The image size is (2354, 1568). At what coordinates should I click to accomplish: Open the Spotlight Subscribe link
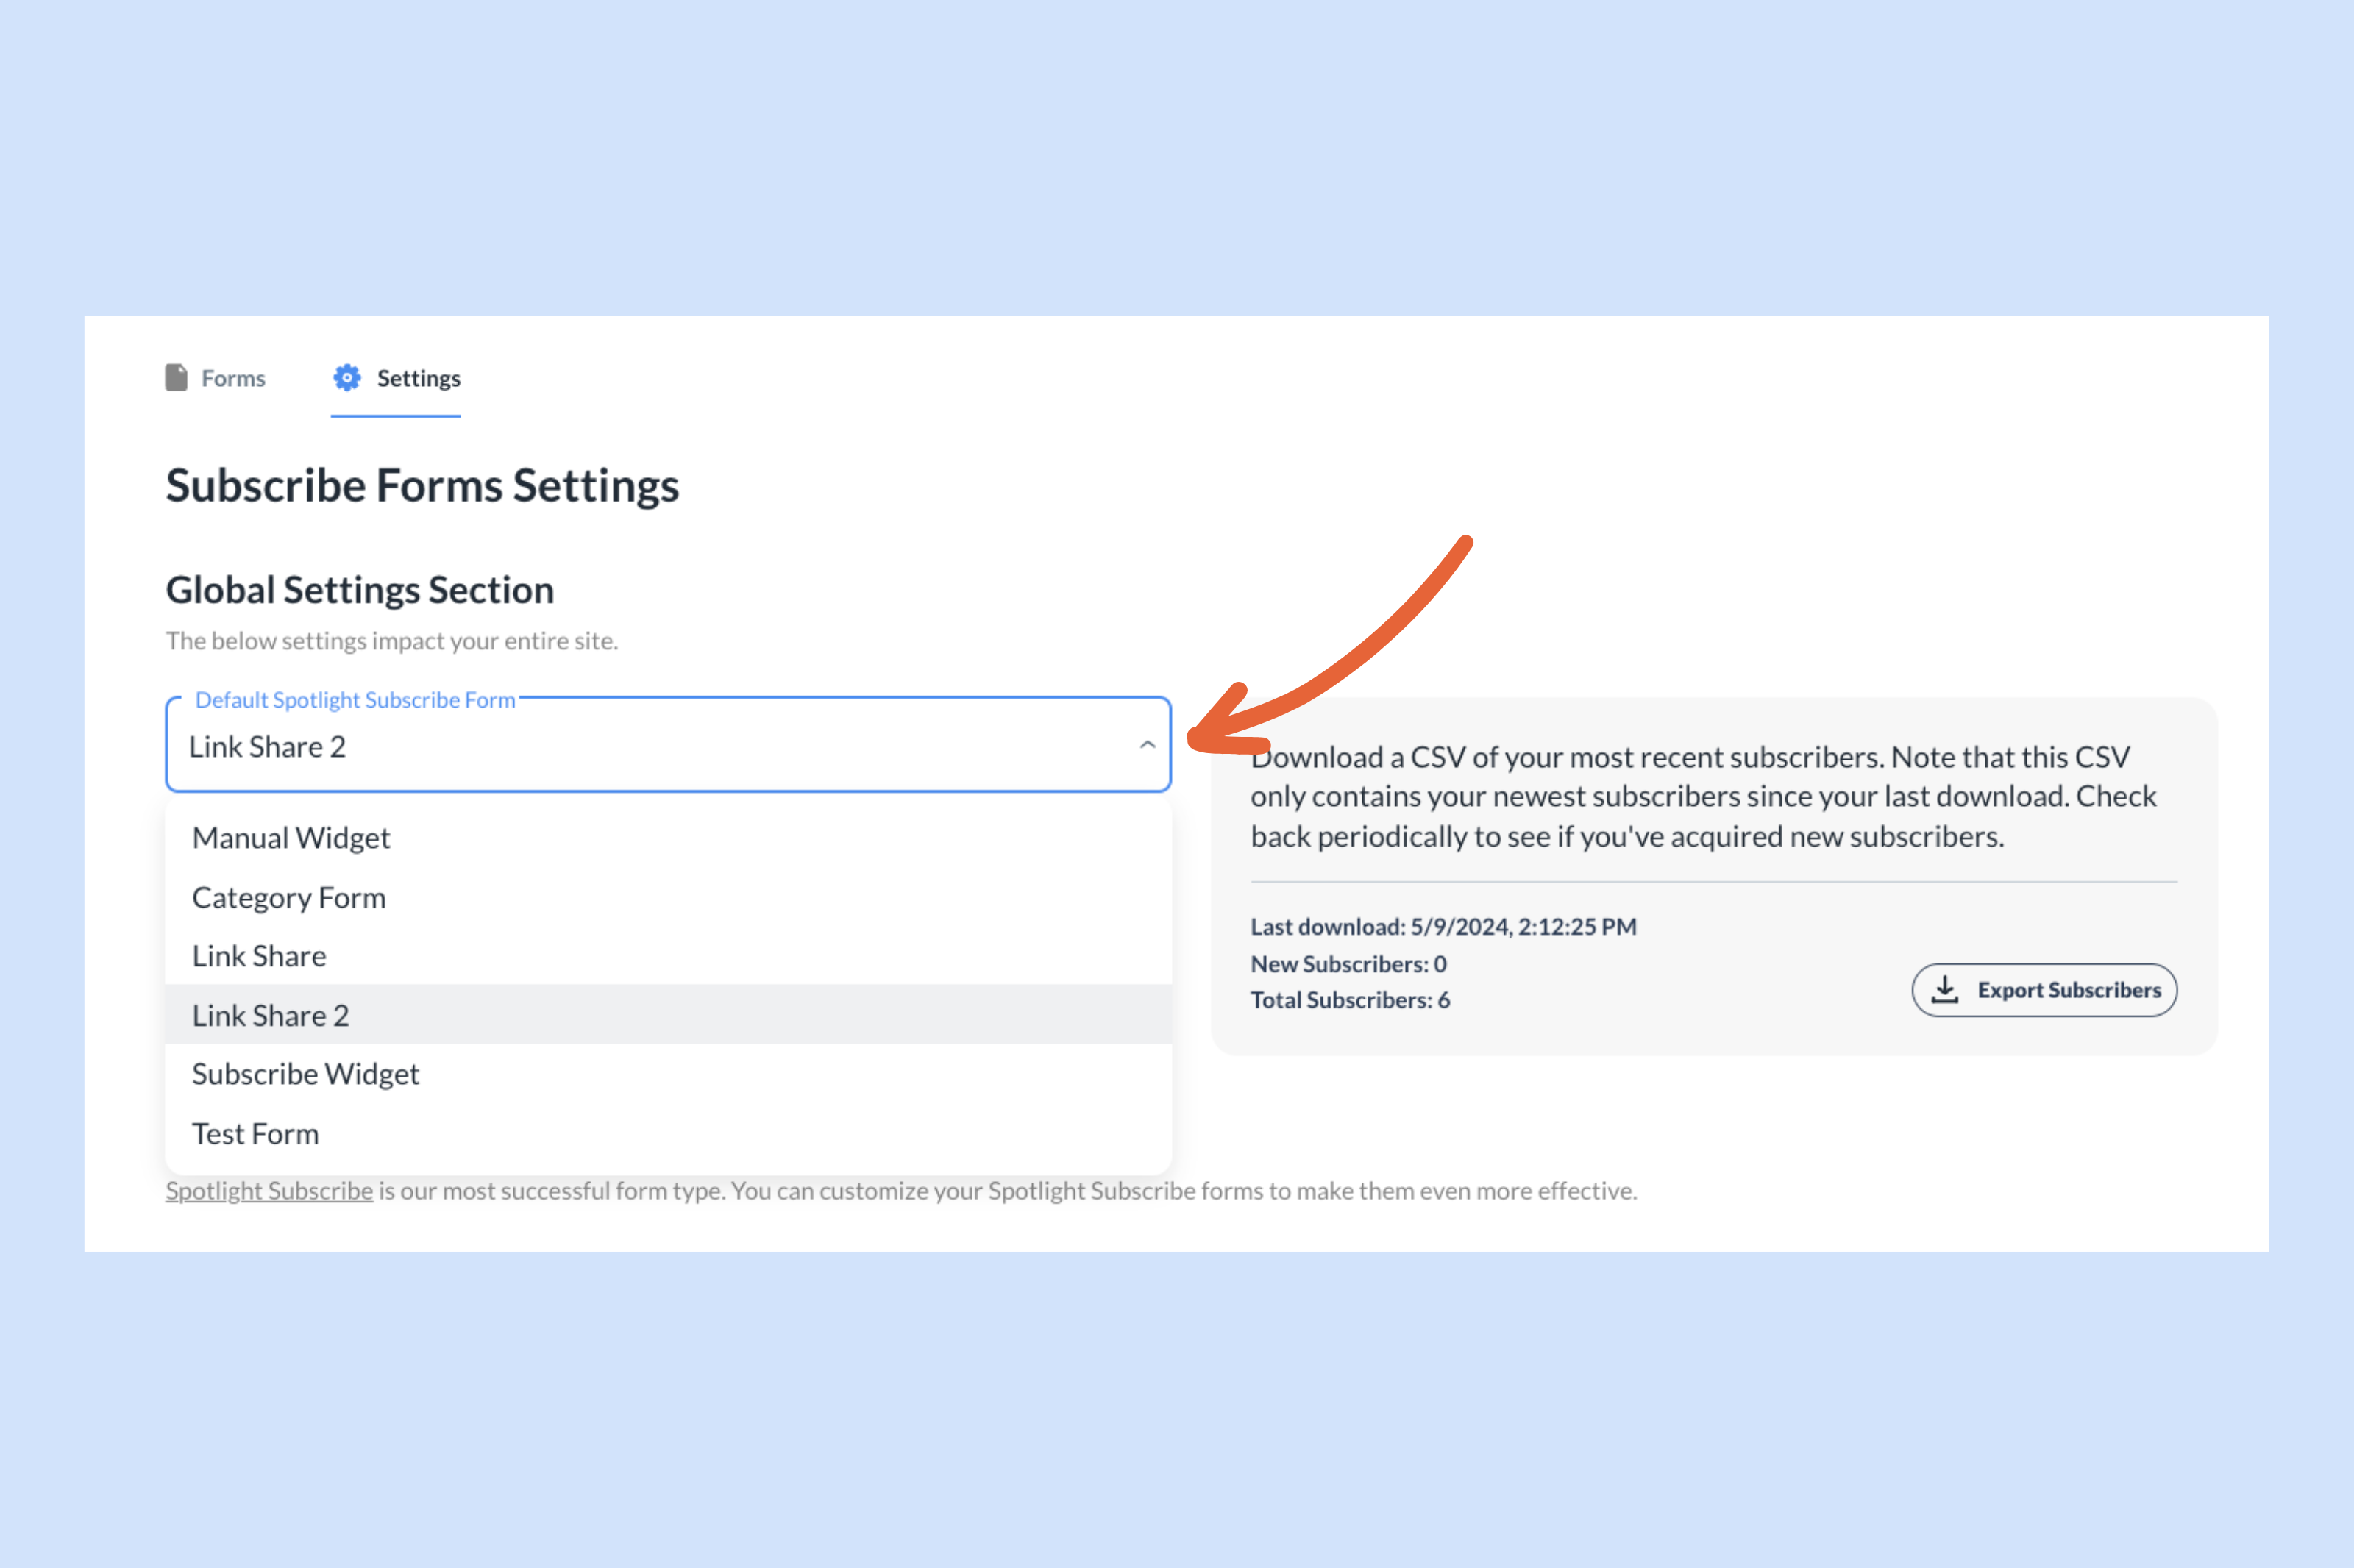[269, 1191]
